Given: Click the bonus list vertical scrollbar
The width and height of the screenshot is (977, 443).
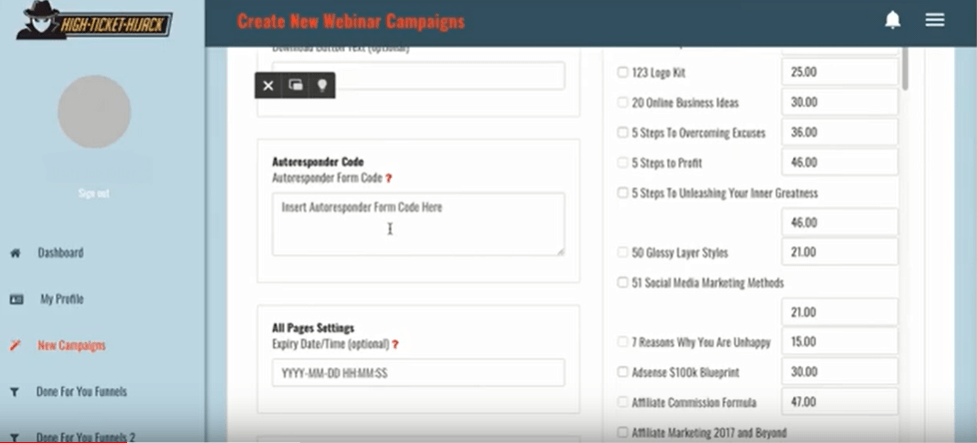Looking at the screenshot, I should 904,69.
